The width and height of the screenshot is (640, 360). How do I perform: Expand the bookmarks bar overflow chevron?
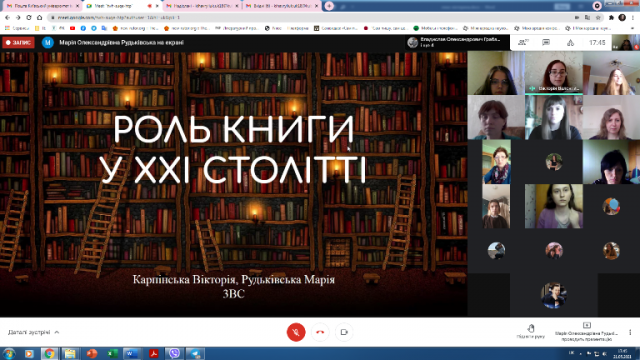pyautogui.click(x=633, y=28)
